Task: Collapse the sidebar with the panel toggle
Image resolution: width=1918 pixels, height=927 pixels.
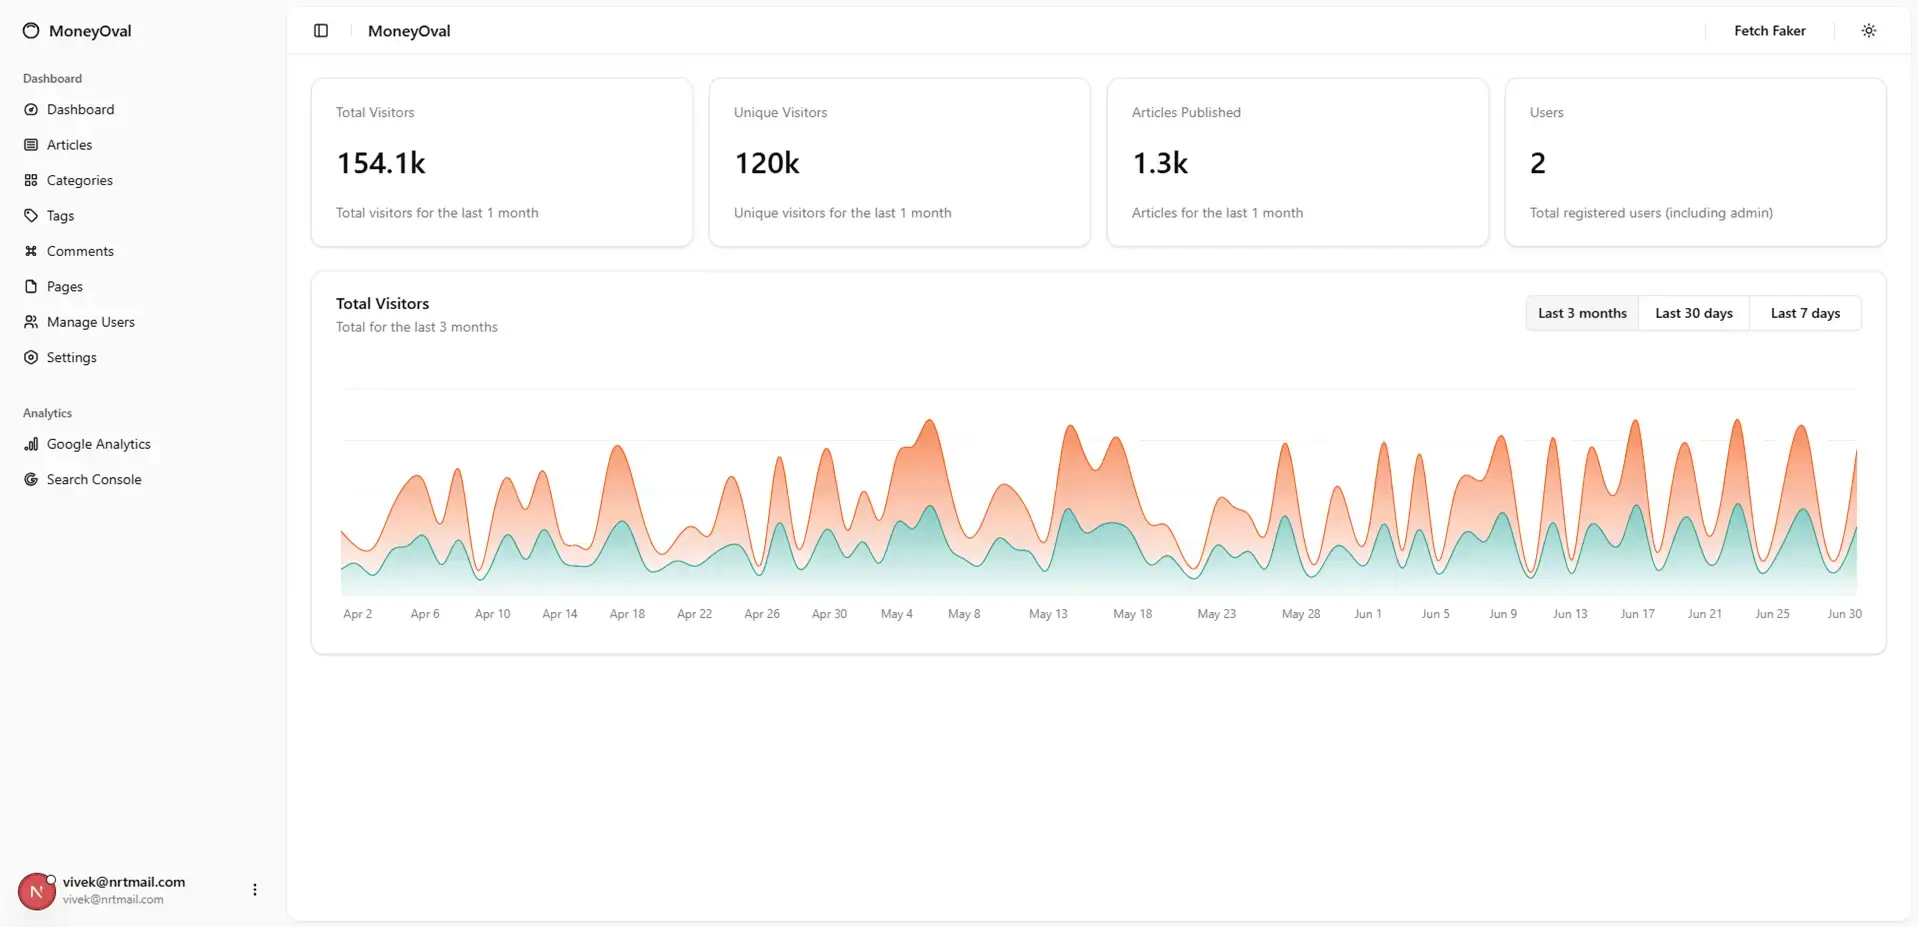Action: [320, 31]
